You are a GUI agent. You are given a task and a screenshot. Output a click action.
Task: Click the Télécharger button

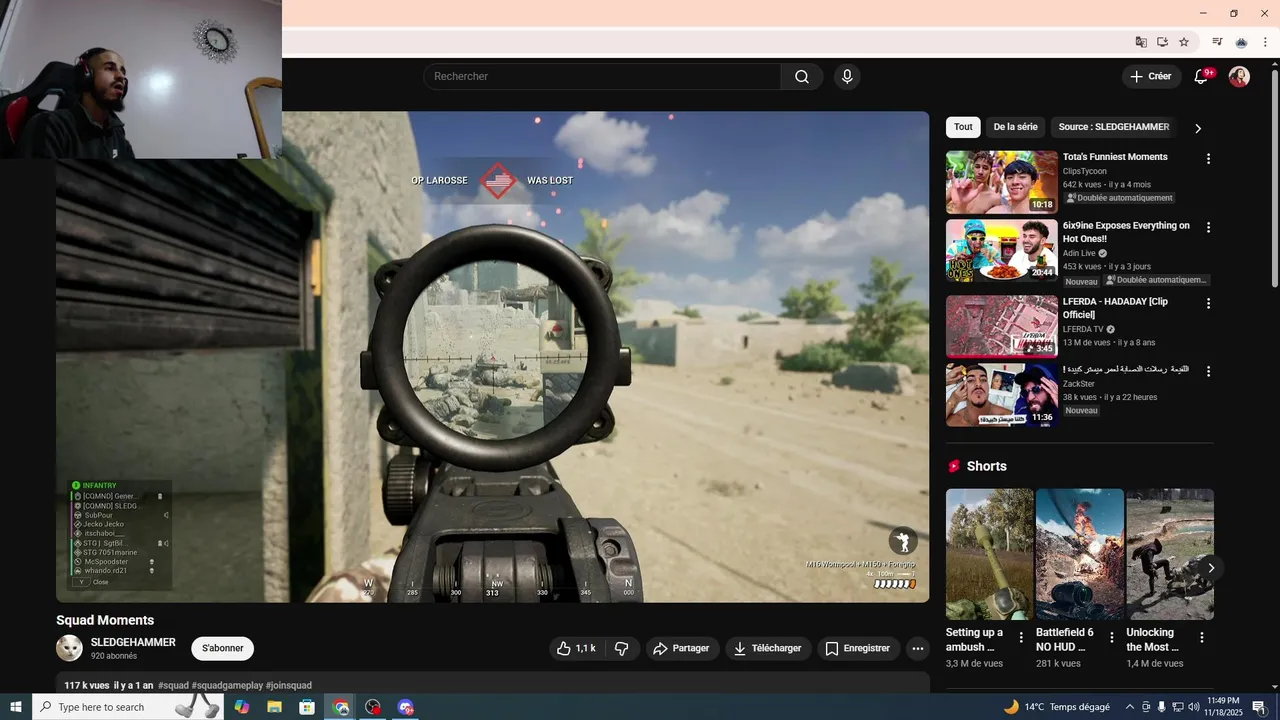tap(768, 648)
